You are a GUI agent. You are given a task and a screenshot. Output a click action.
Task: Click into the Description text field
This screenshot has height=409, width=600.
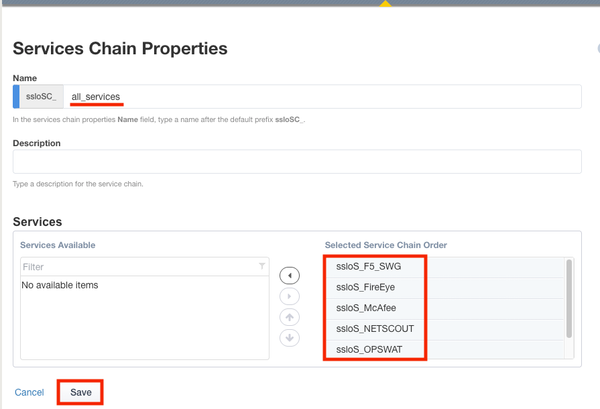pyautogui.click(x=297, y=162)
